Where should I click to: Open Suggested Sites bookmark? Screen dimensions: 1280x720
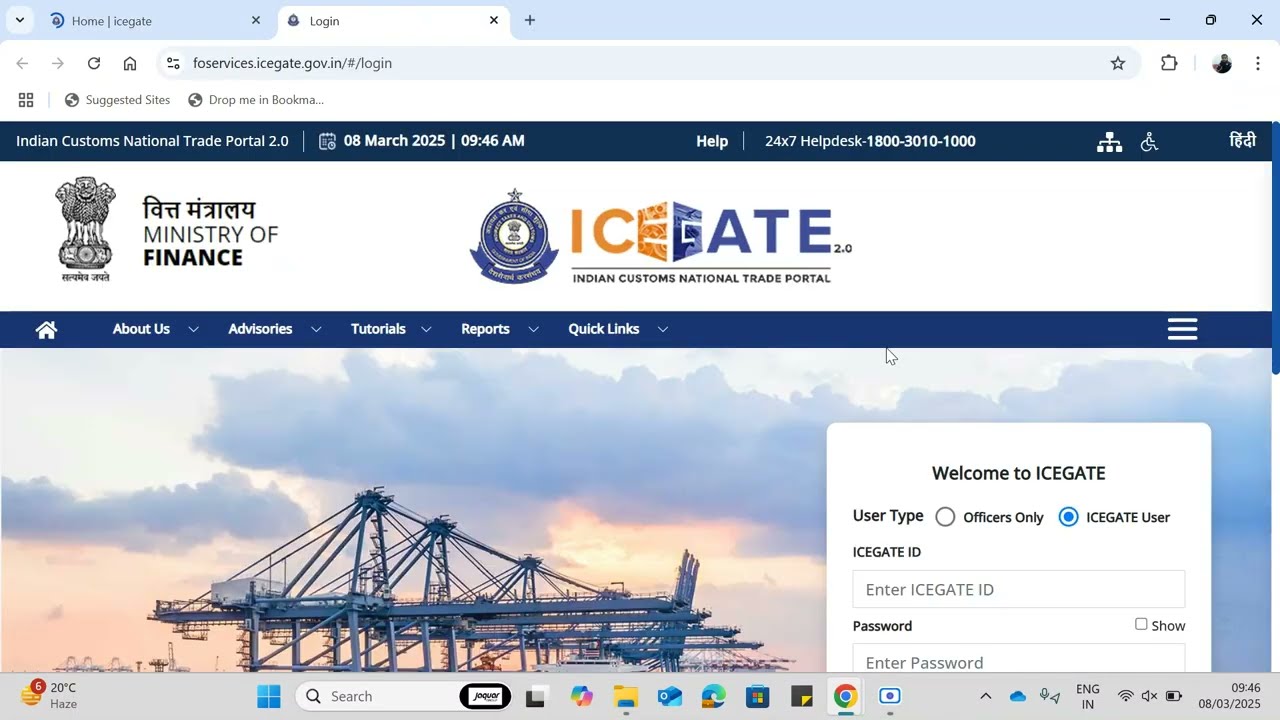pyautogui.click(x=117, y=100)
